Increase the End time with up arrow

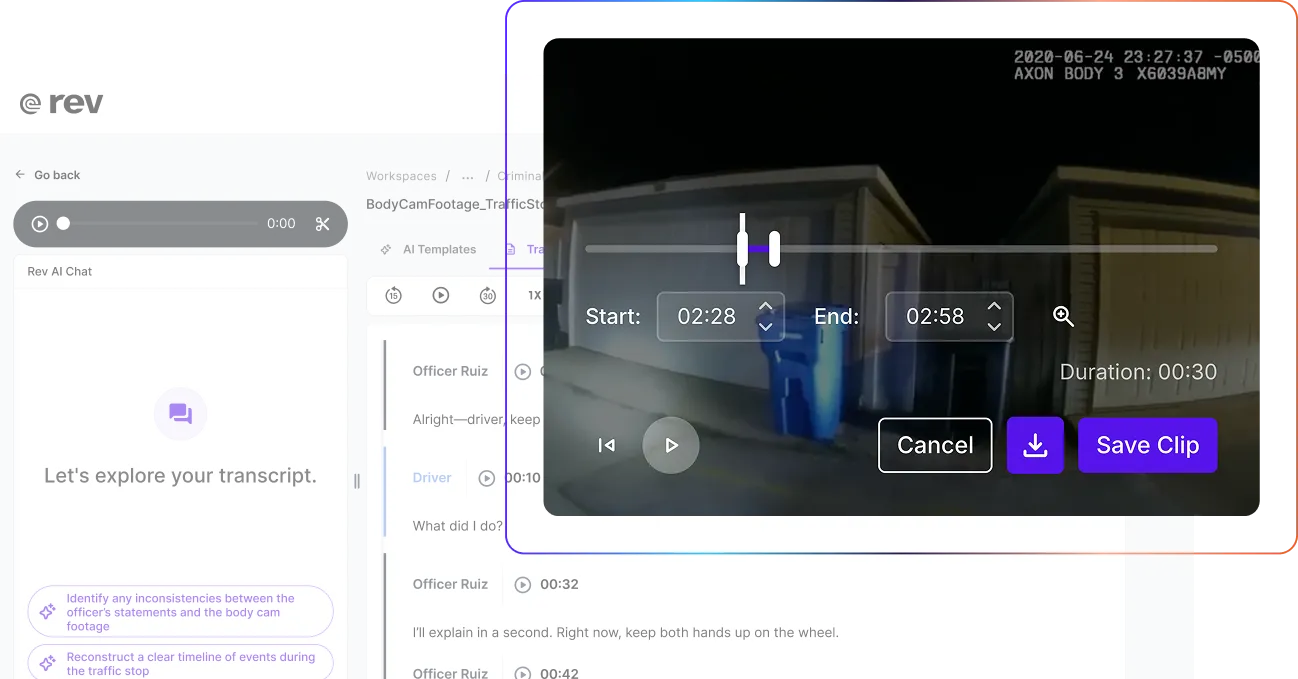pyautogui.click(x=994, y=306)
